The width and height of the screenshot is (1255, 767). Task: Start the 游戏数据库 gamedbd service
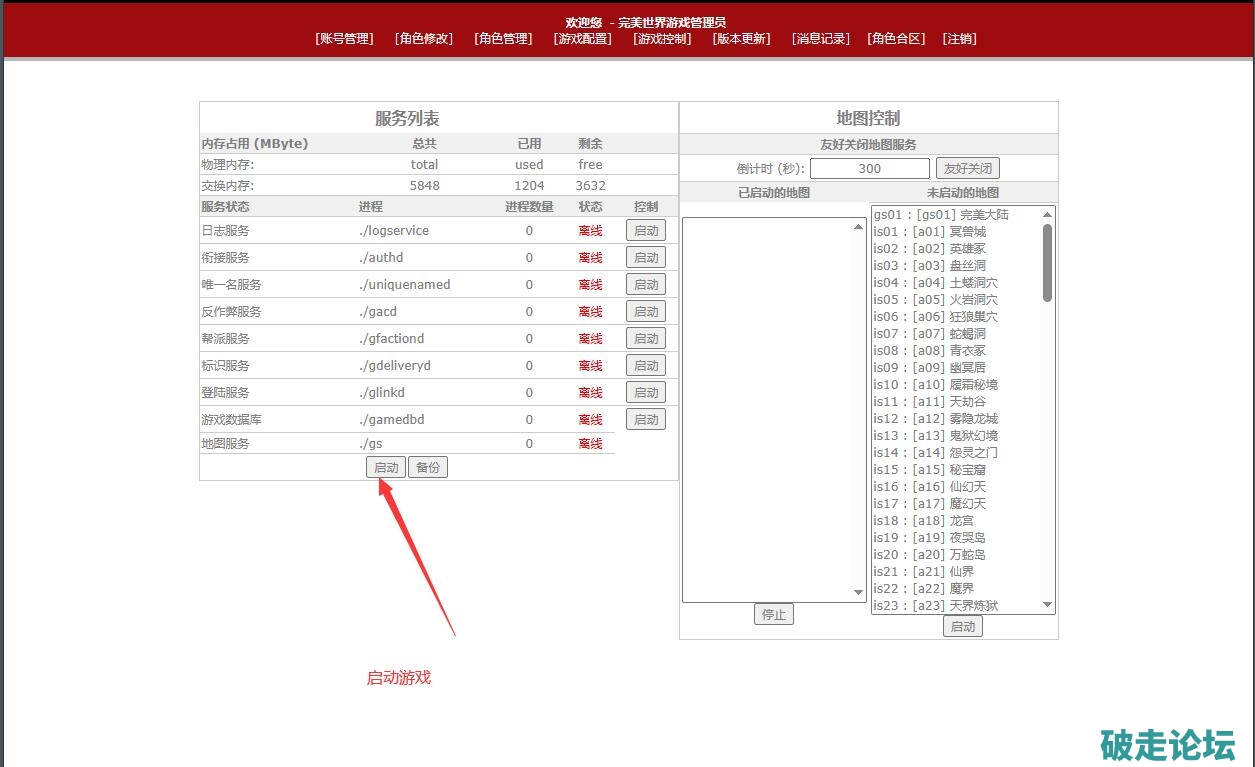[x=645, y=420]
